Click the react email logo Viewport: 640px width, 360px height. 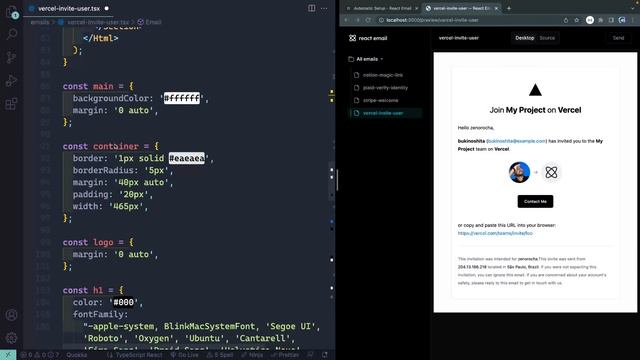point(368,38)
